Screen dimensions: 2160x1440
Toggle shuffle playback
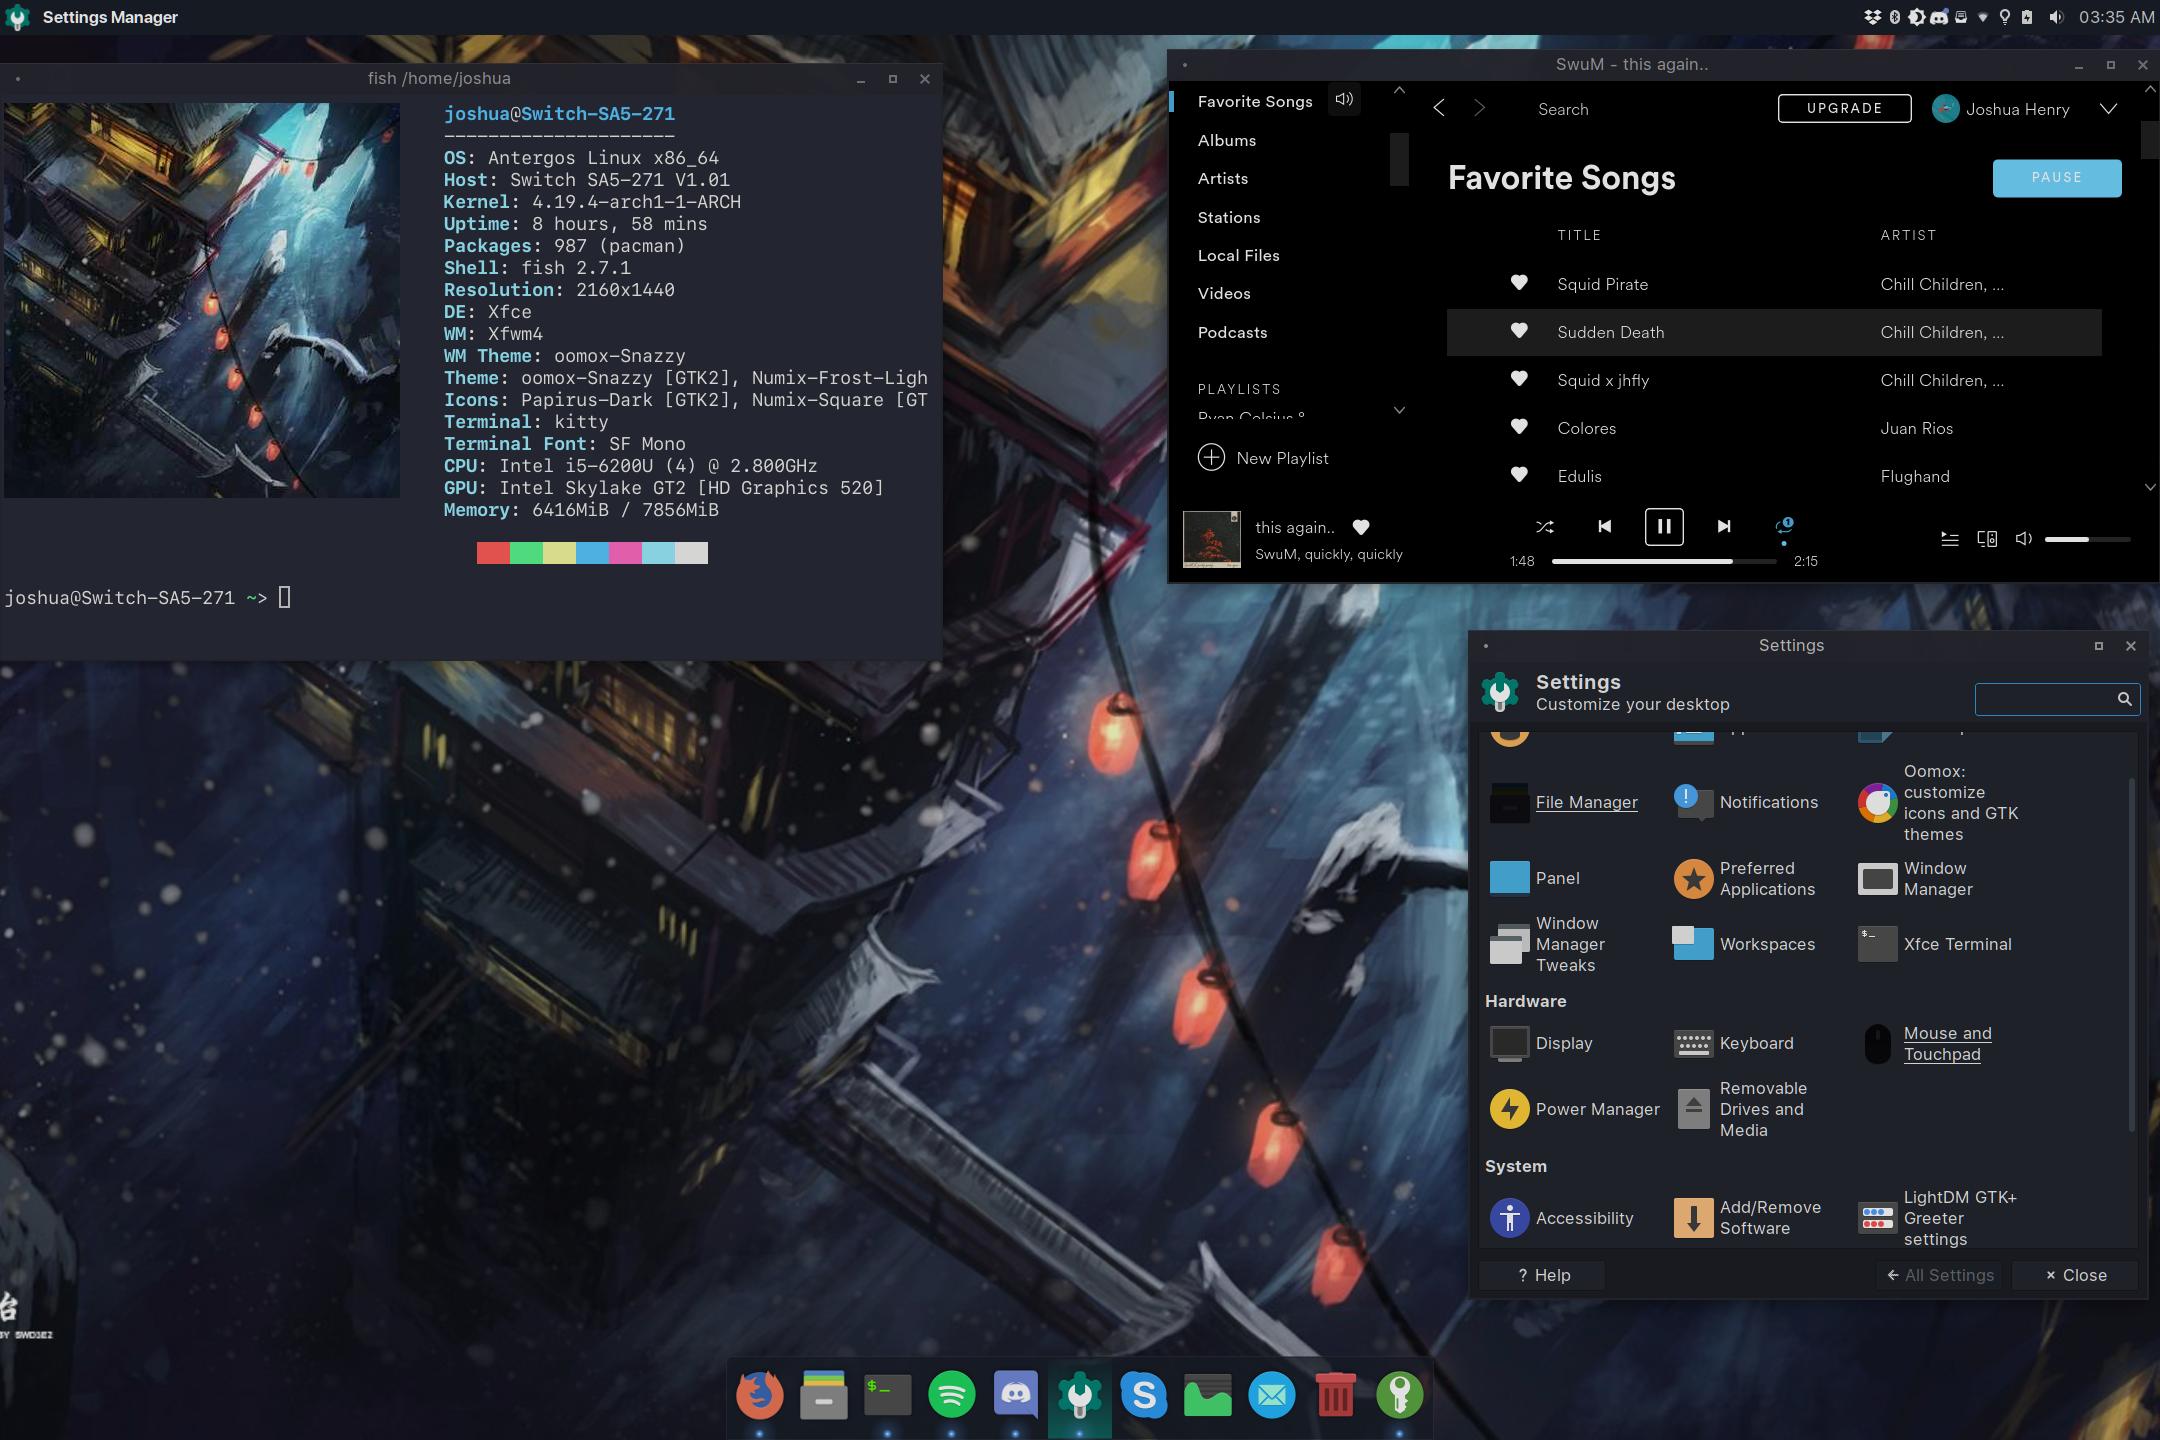pyautogui.click(x=1545, y=526)
